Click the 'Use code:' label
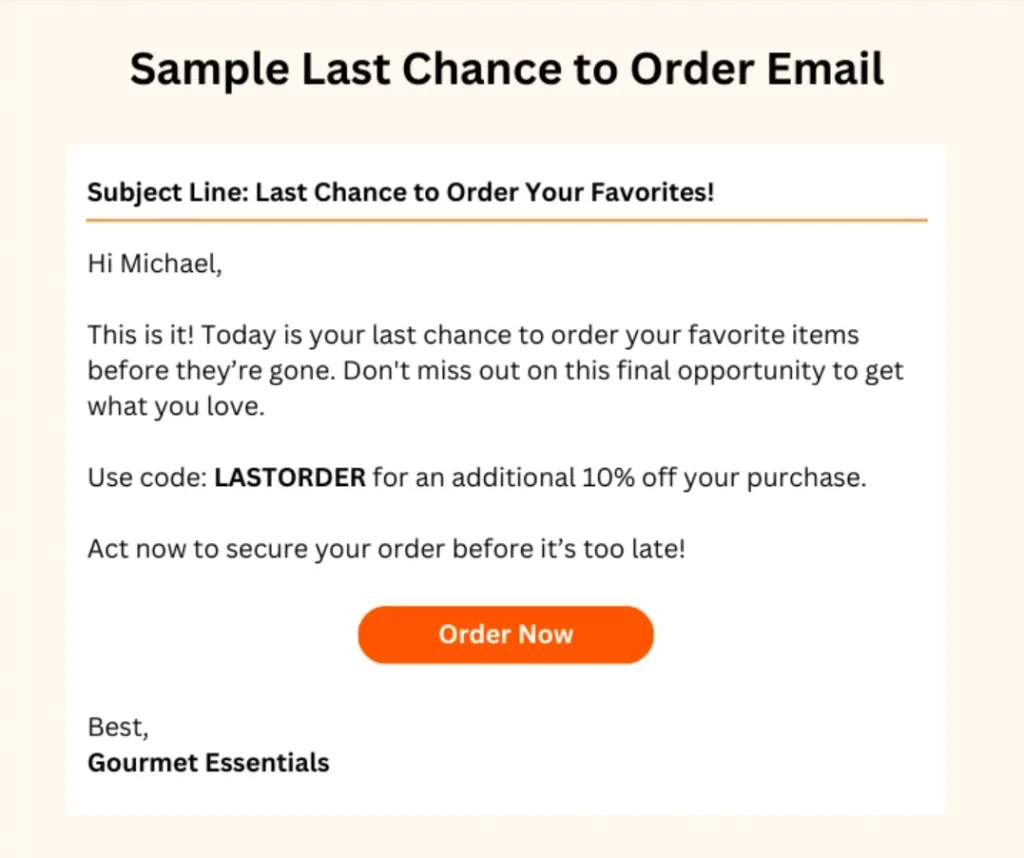The height and width of the screenshot is (858, 1024). [x=148, y=477]
